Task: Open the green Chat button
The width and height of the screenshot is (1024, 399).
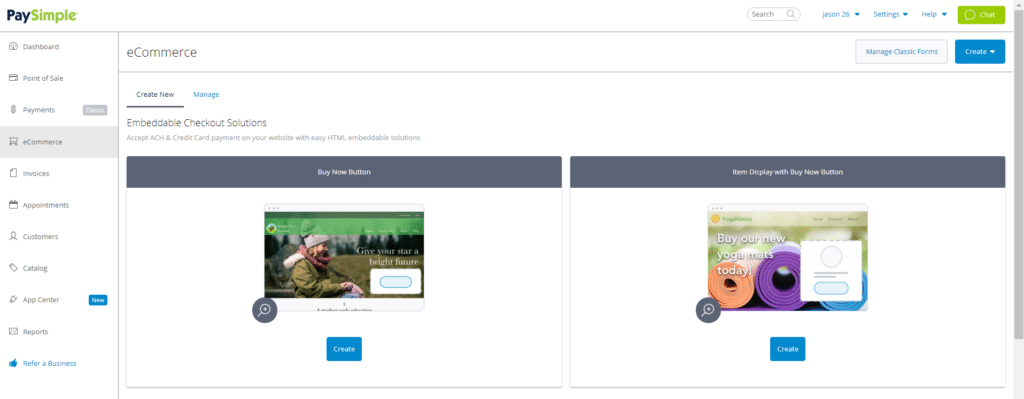Action: [x=981, y=14]
